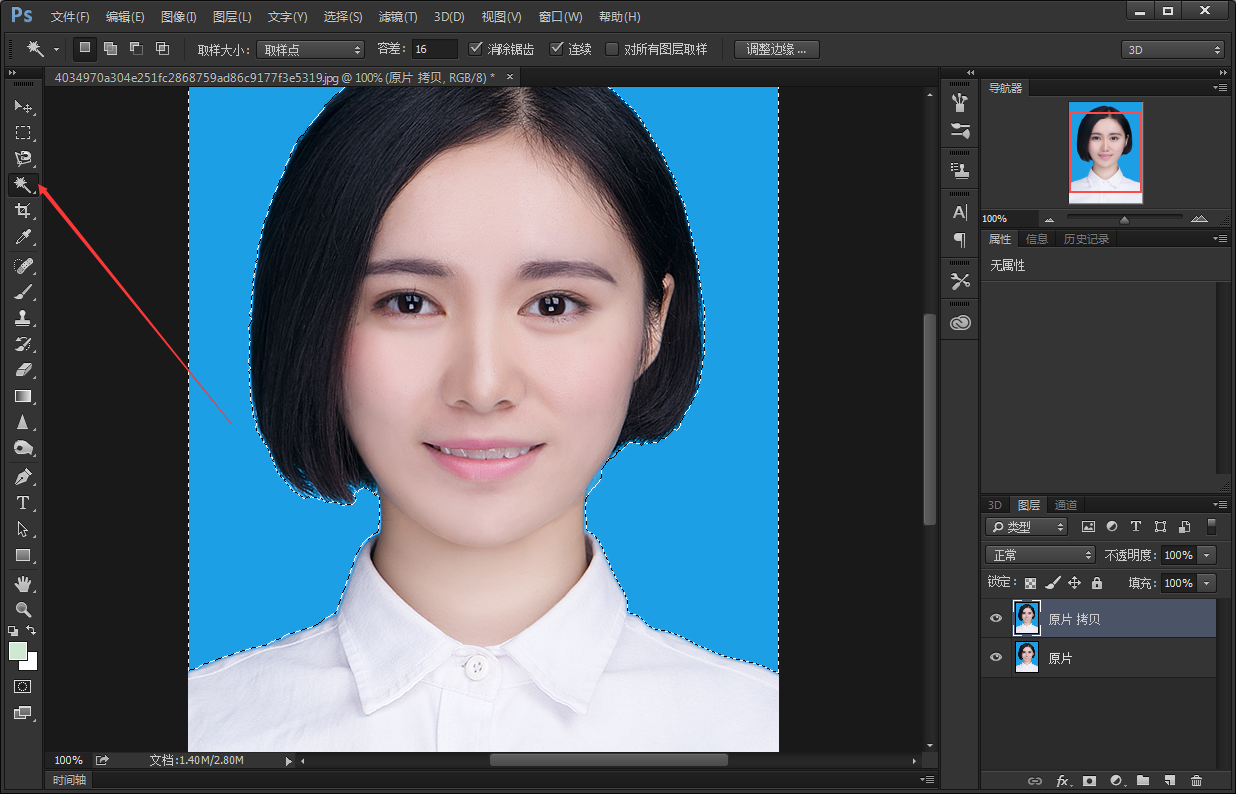The width and height of the screenshot is (1236, 794).
Task: Select the Clone Stamp tool
Action: click(x=22, y=318)
